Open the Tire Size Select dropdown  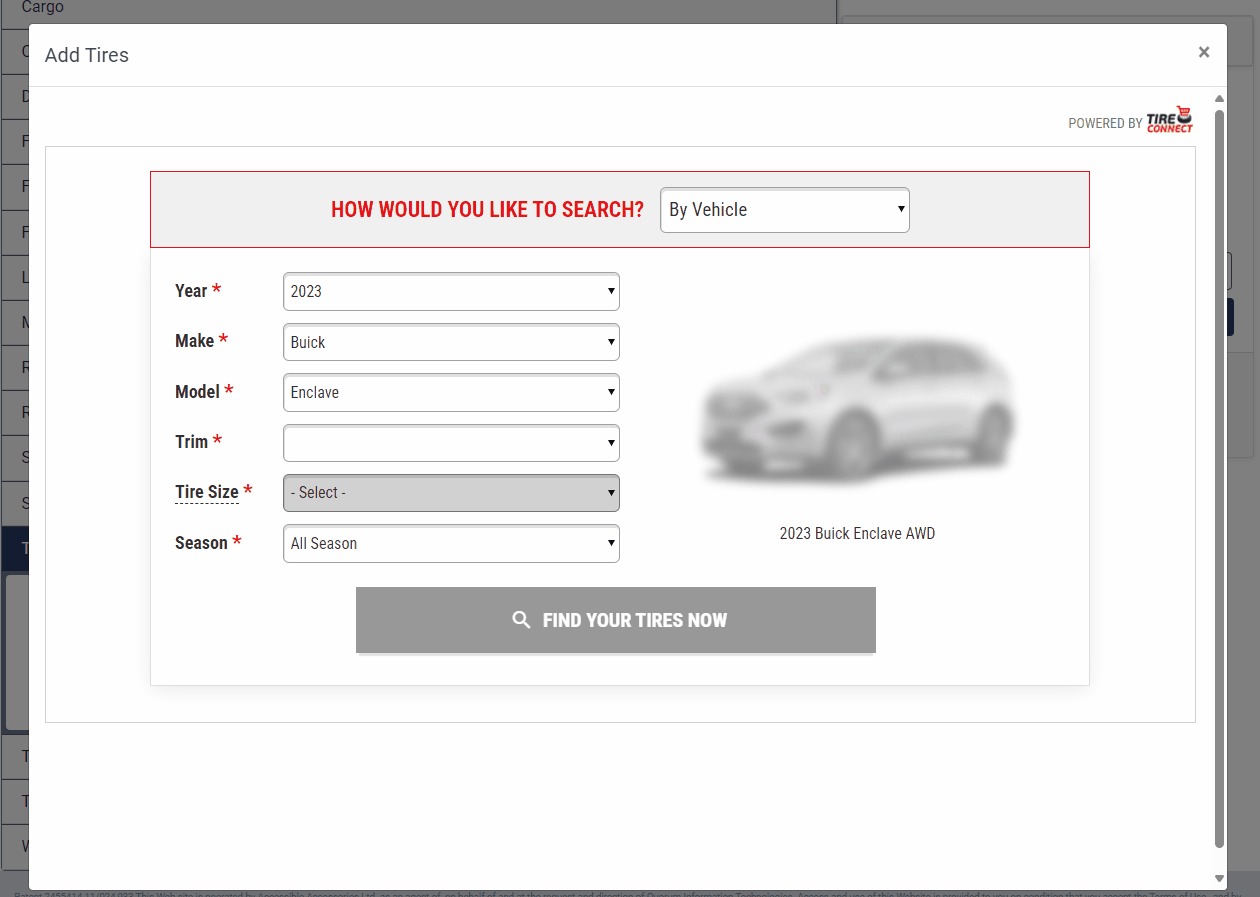[451, 493]
